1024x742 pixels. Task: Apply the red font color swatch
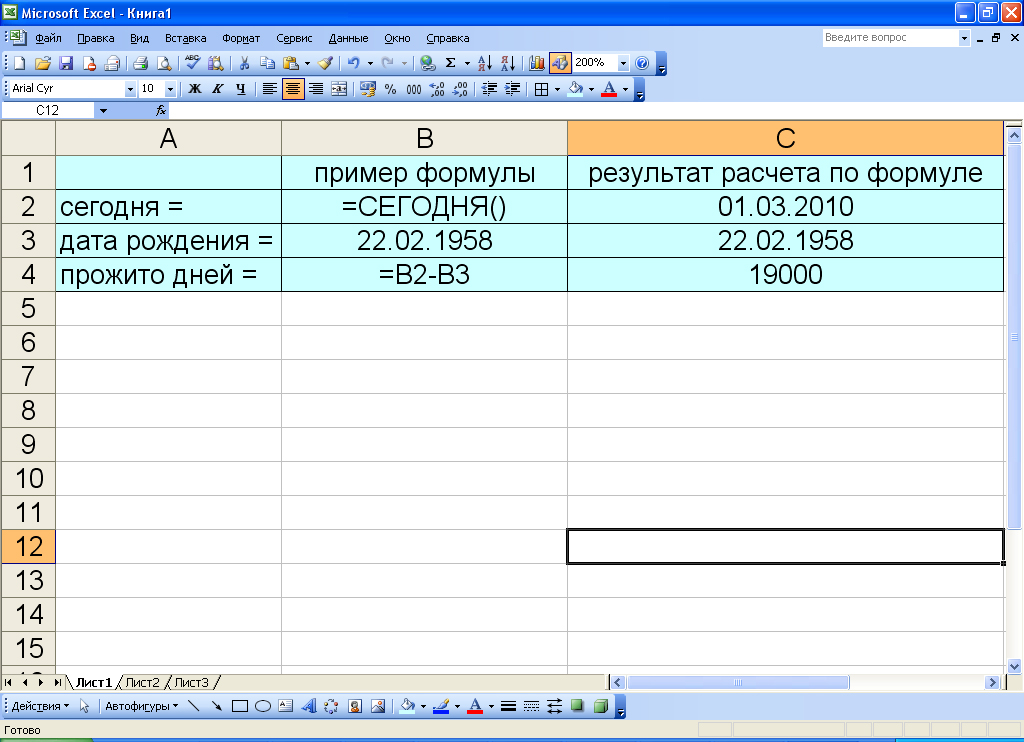609,89
